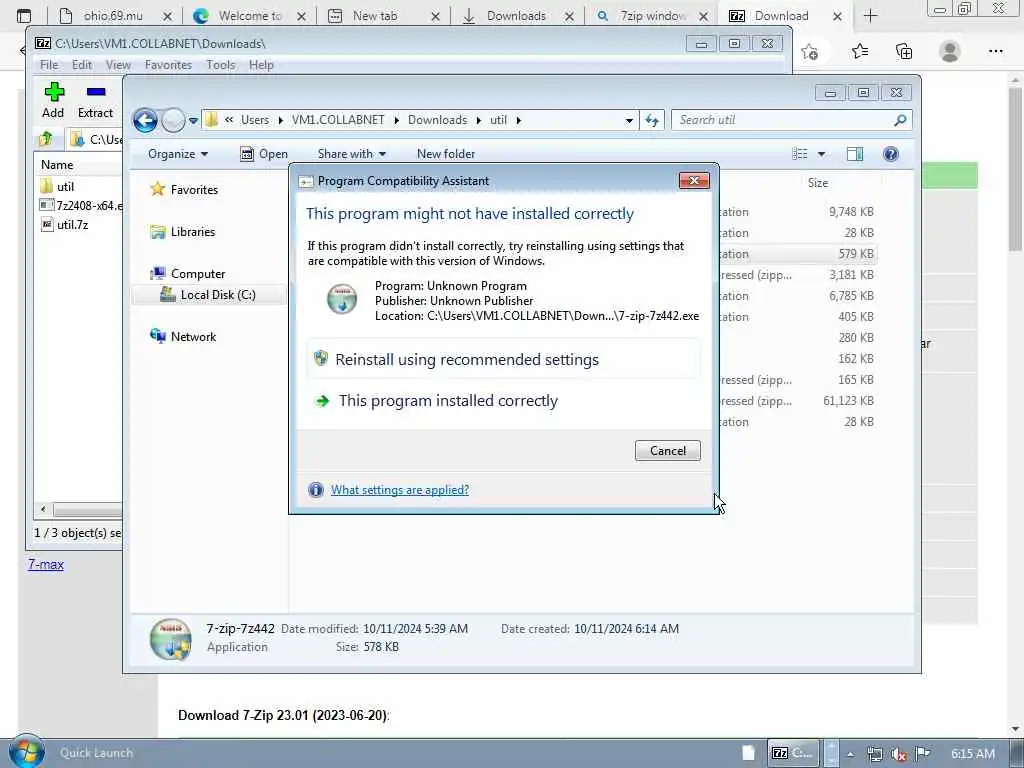Viewport: 1024px width, 768px height.
Task: Click the Explorer forward arrow button
Action: [173, 120]
